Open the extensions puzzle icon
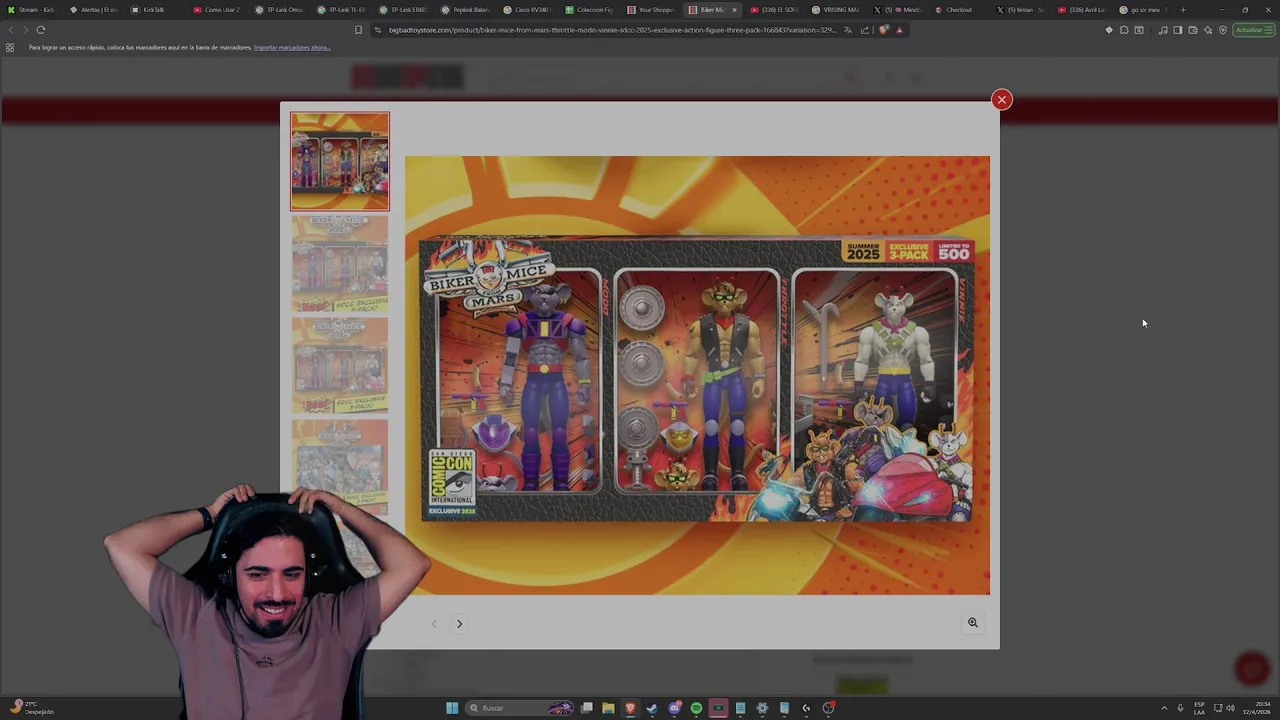Image resolution: width=1280 pixels, height=720 pixels. pyautogui.click(x=1124, y=30)
